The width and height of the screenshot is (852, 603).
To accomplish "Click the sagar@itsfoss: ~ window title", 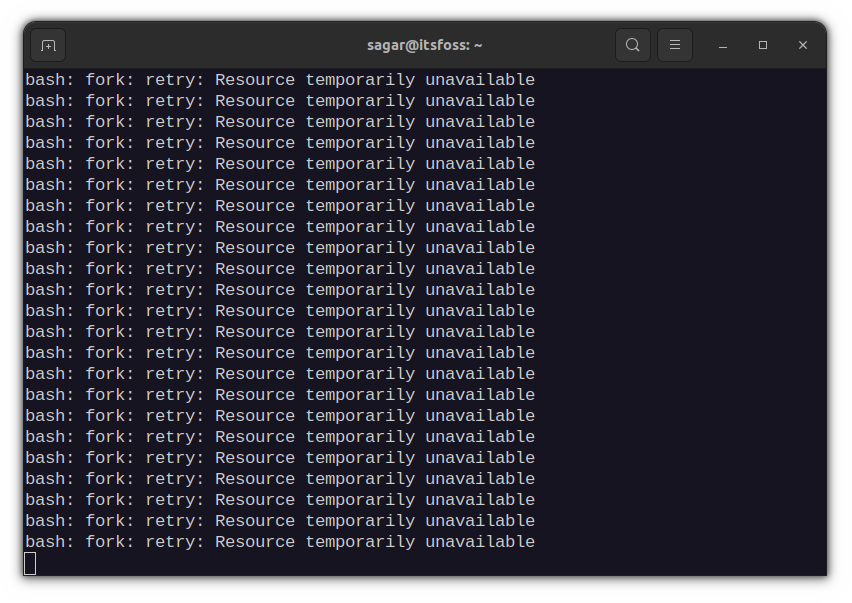I will coord(424,45).
